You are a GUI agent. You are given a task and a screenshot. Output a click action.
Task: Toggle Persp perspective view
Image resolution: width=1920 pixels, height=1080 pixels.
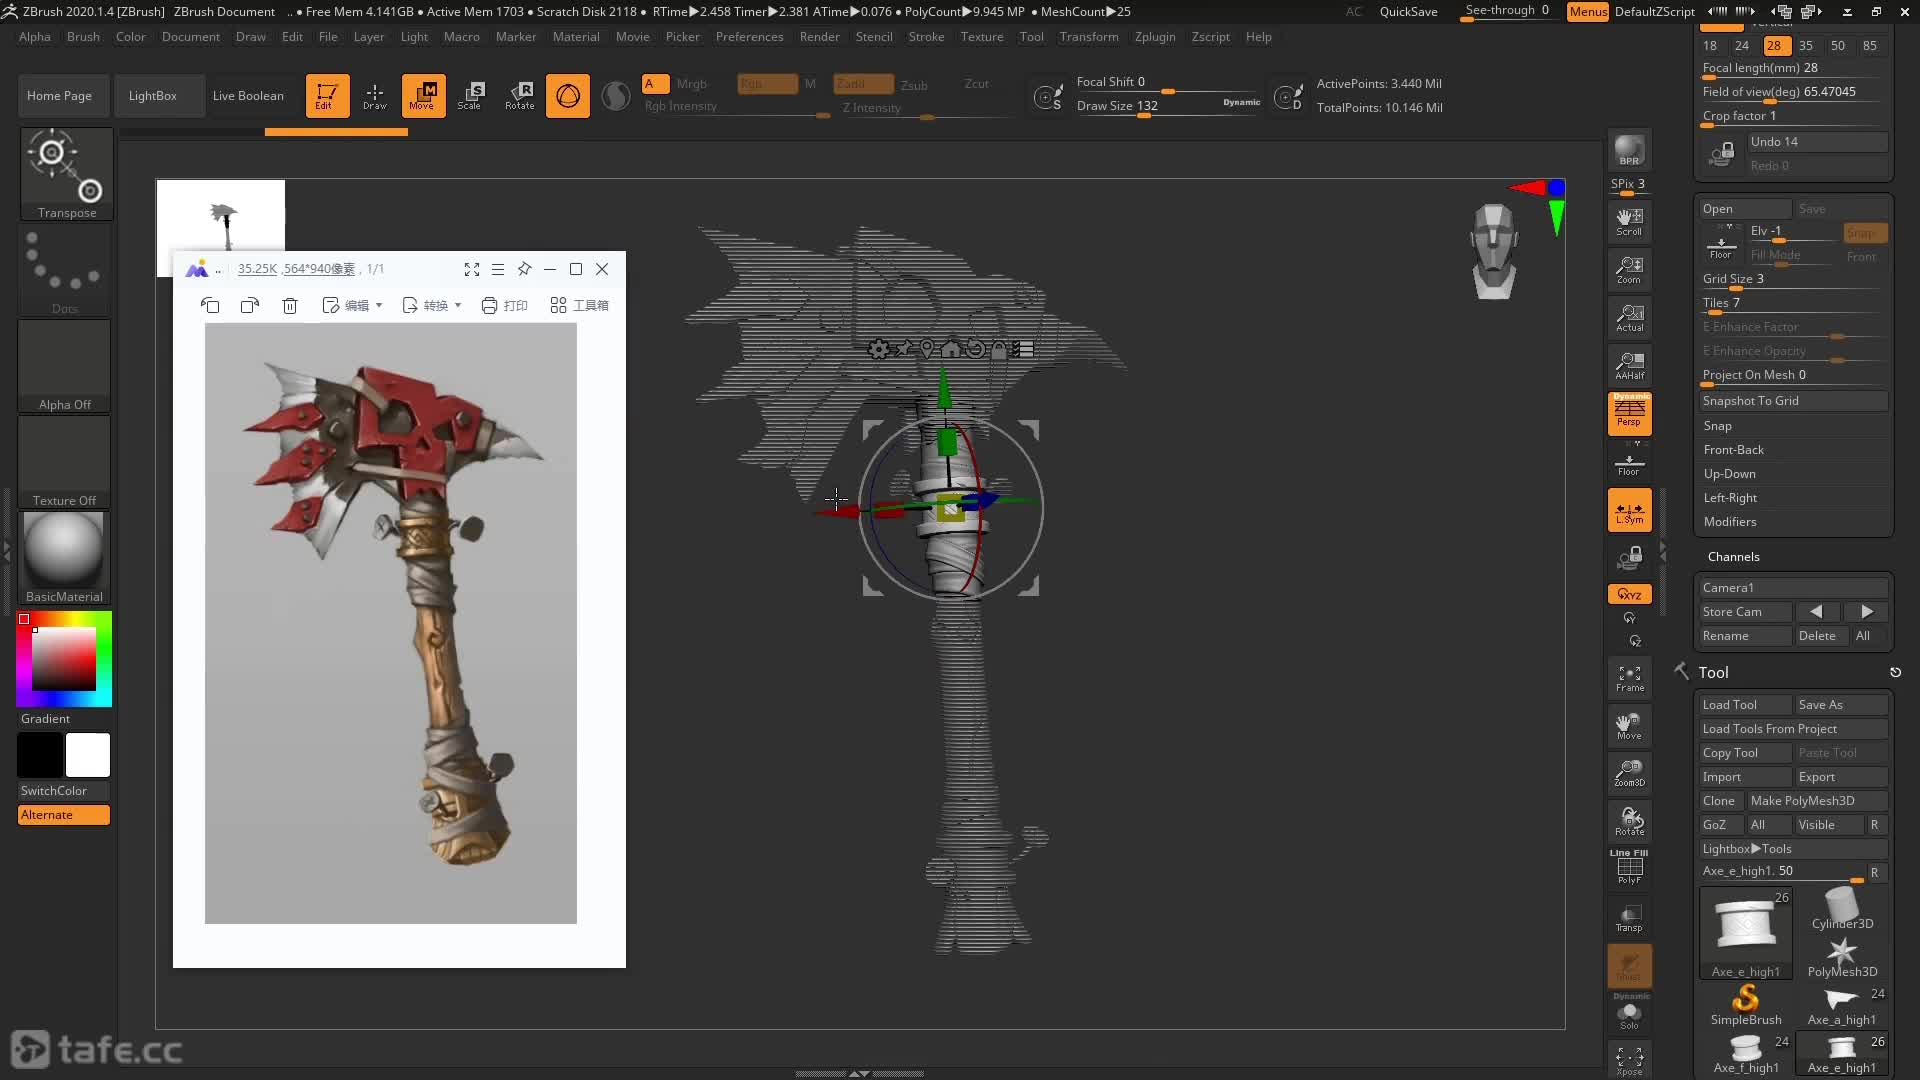(x=1629, y=414)
